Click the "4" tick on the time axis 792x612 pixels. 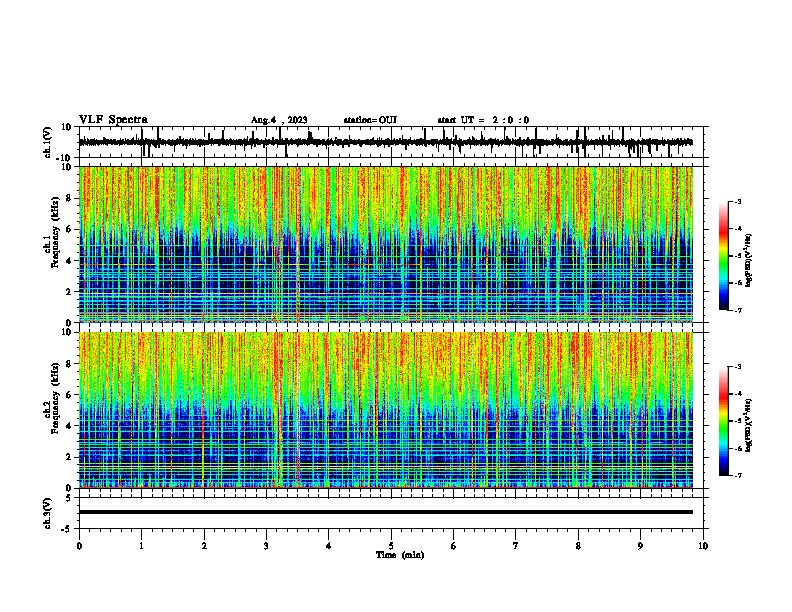coord(329,546)
